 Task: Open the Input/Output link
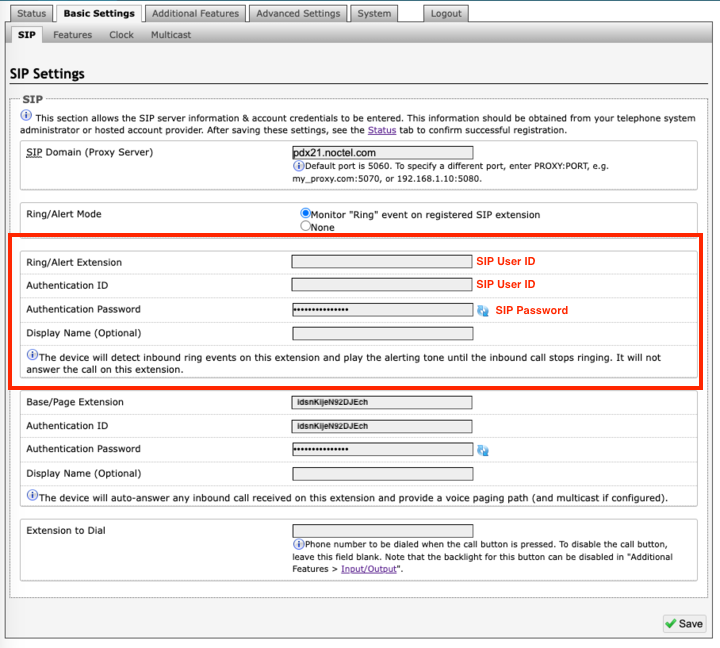click(370, 569)
